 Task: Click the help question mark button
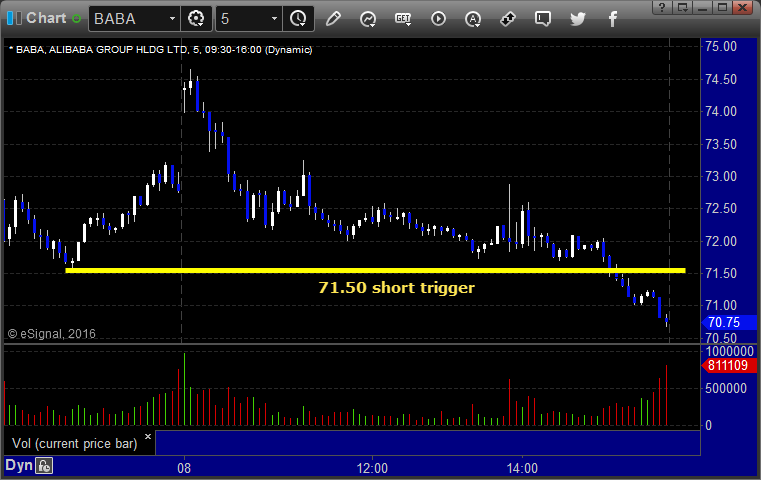pos(662,7)
